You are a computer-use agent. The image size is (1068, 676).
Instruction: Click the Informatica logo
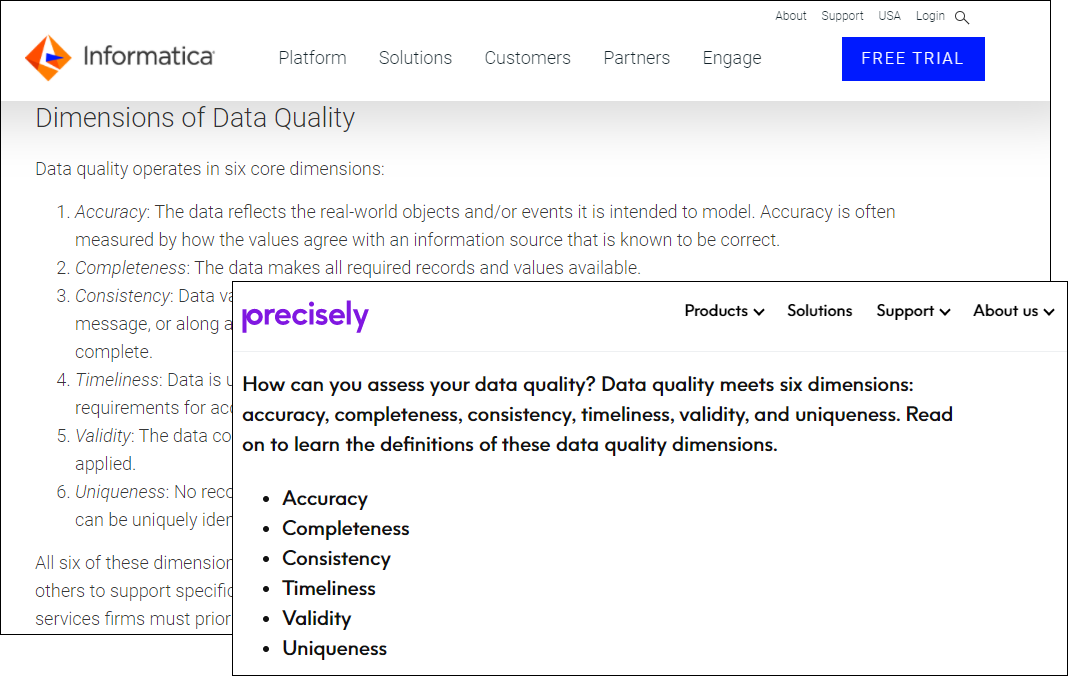coord(119,57)
